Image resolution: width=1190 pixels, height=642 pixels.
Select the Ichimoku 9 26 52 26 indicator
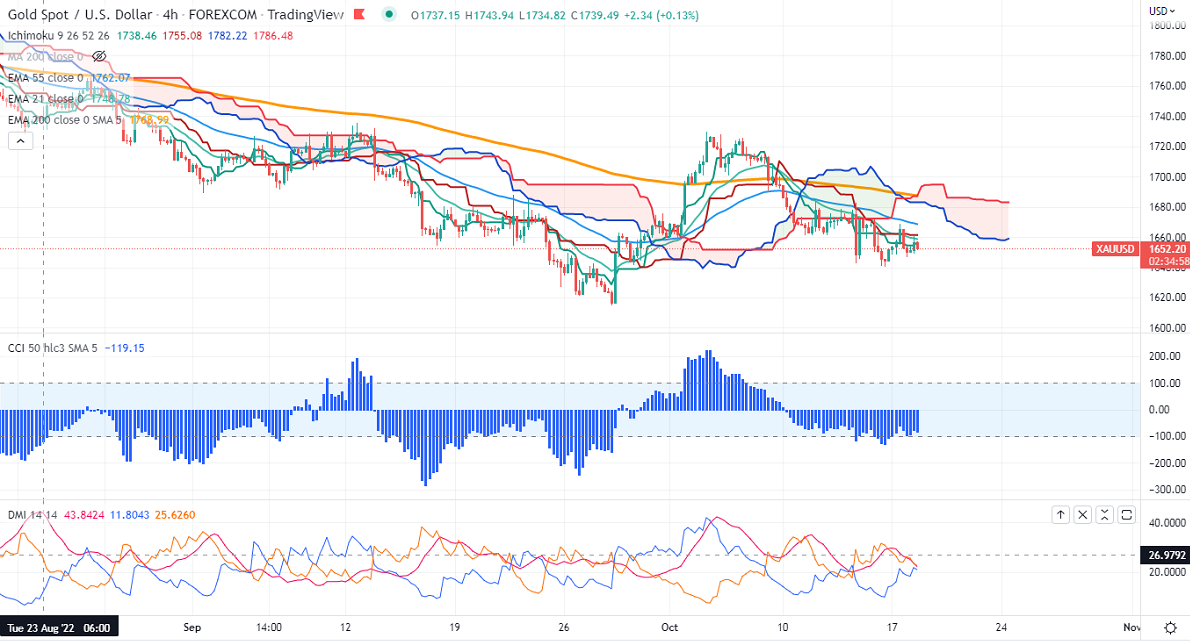point(58,36)
